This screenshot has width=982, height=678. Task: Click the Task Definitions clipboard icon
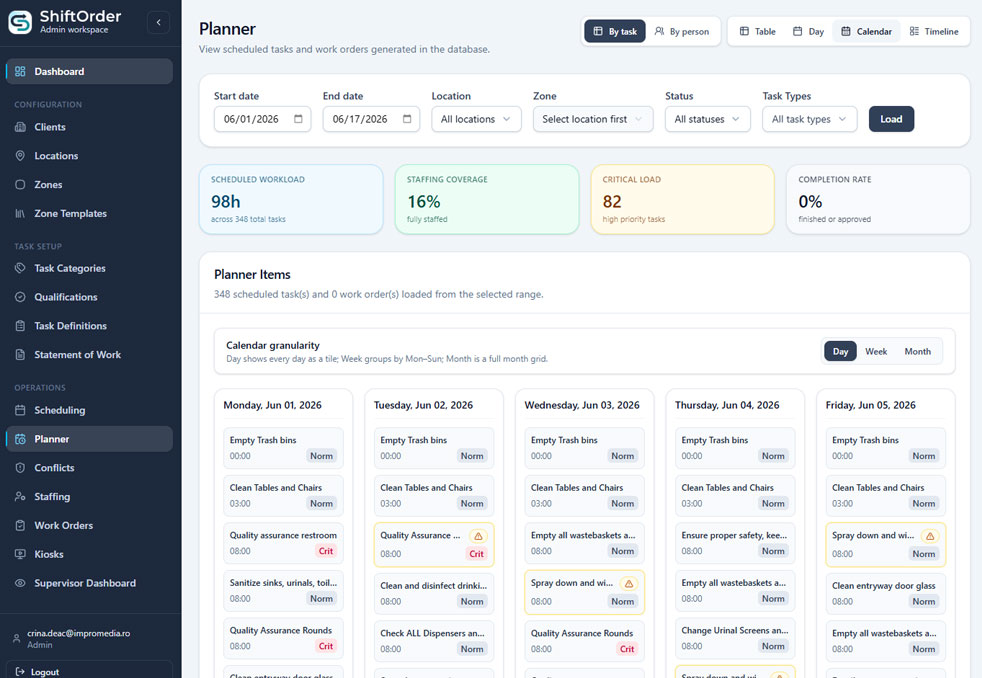pos(20,326)
